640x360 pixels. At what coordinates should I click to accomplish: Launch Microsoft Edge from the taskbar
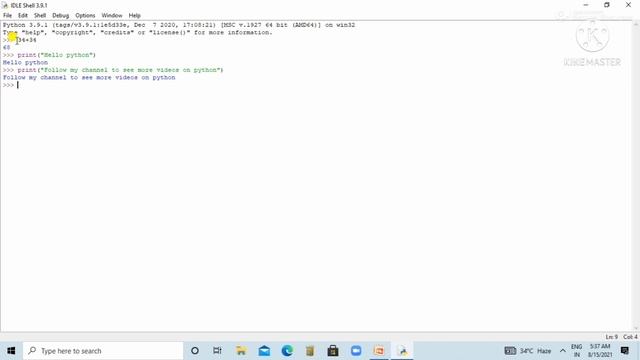pos(287,351)
